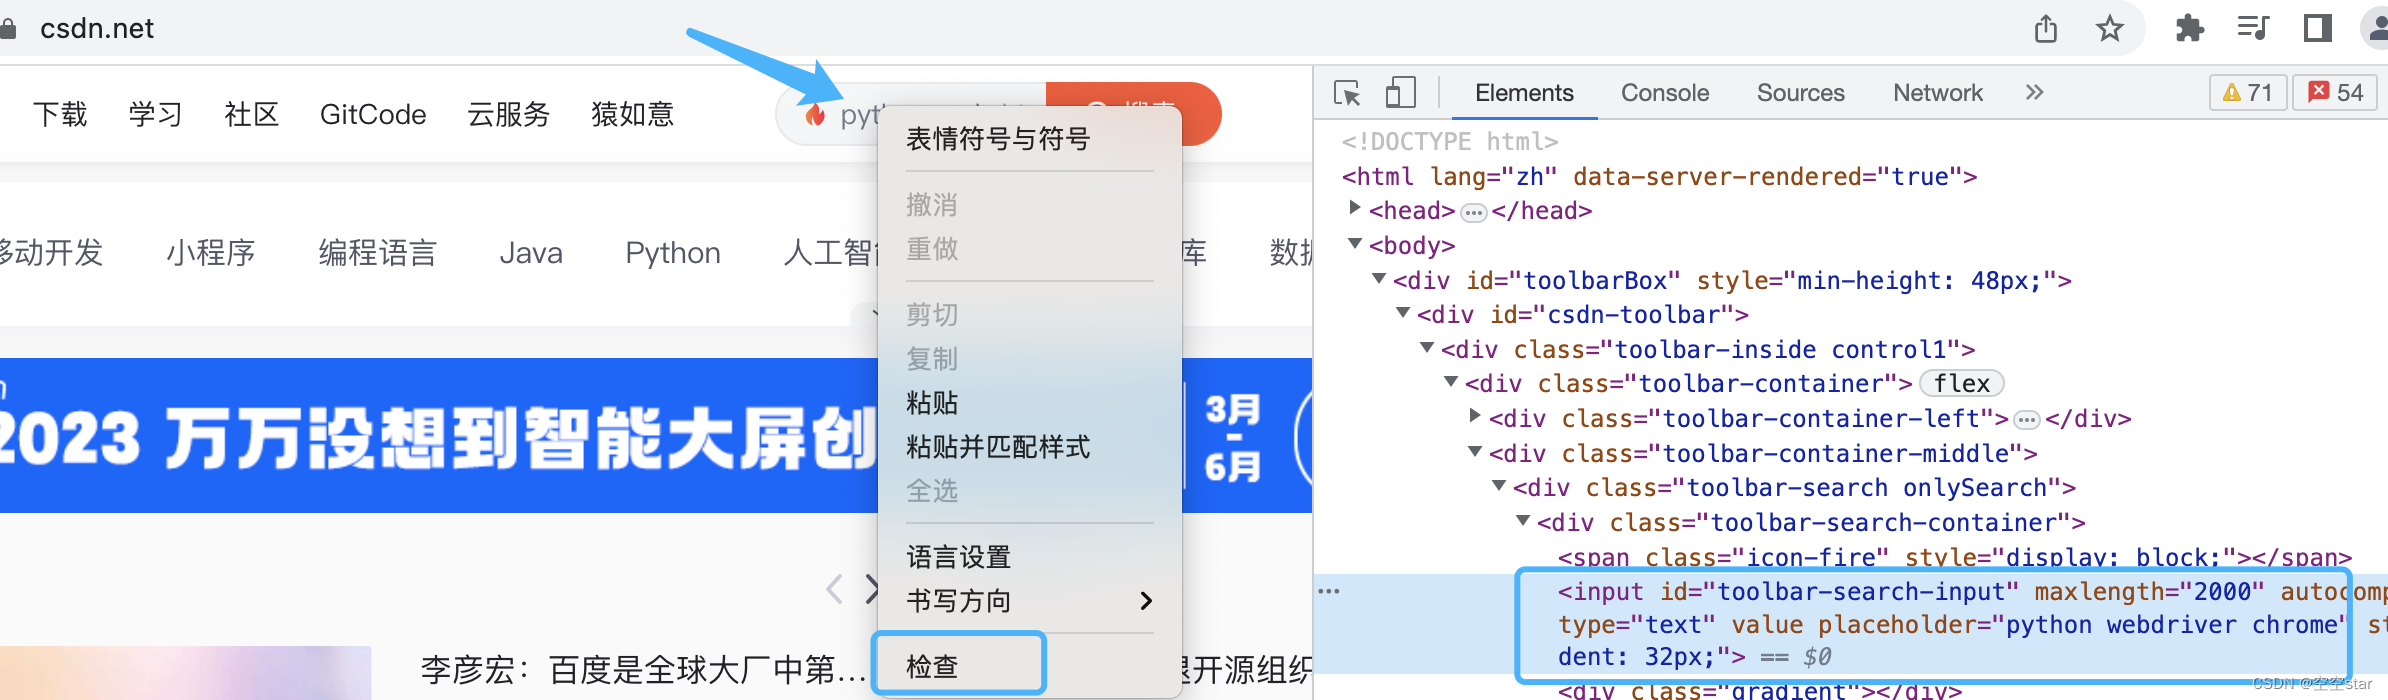Collapse the csdn-toolbar div node
The height and width of the screenshot is (700, 2388).
[1403, 313]
